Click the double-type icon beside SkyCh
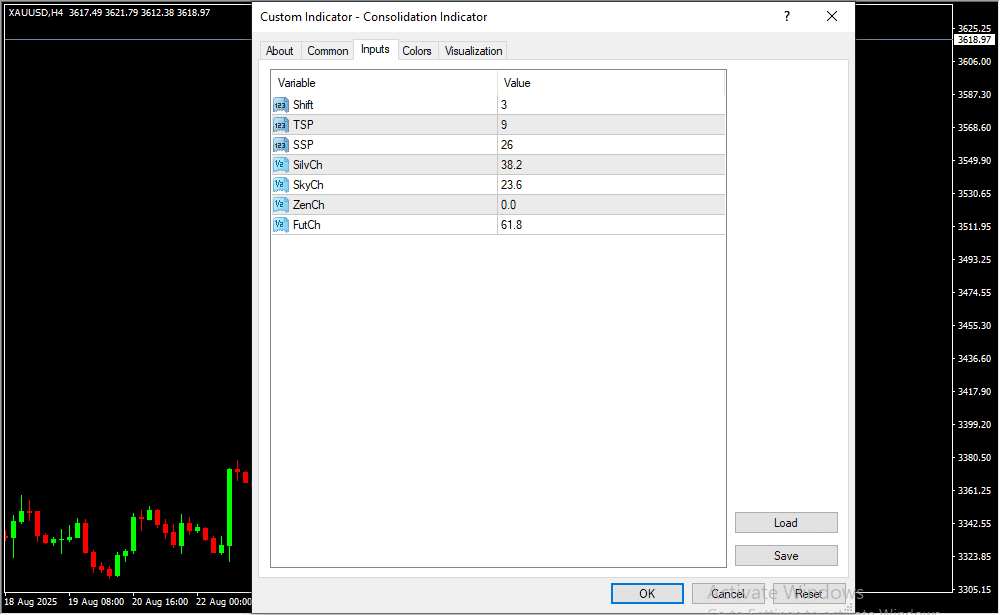1000x615 pixels. pos(280,185)
